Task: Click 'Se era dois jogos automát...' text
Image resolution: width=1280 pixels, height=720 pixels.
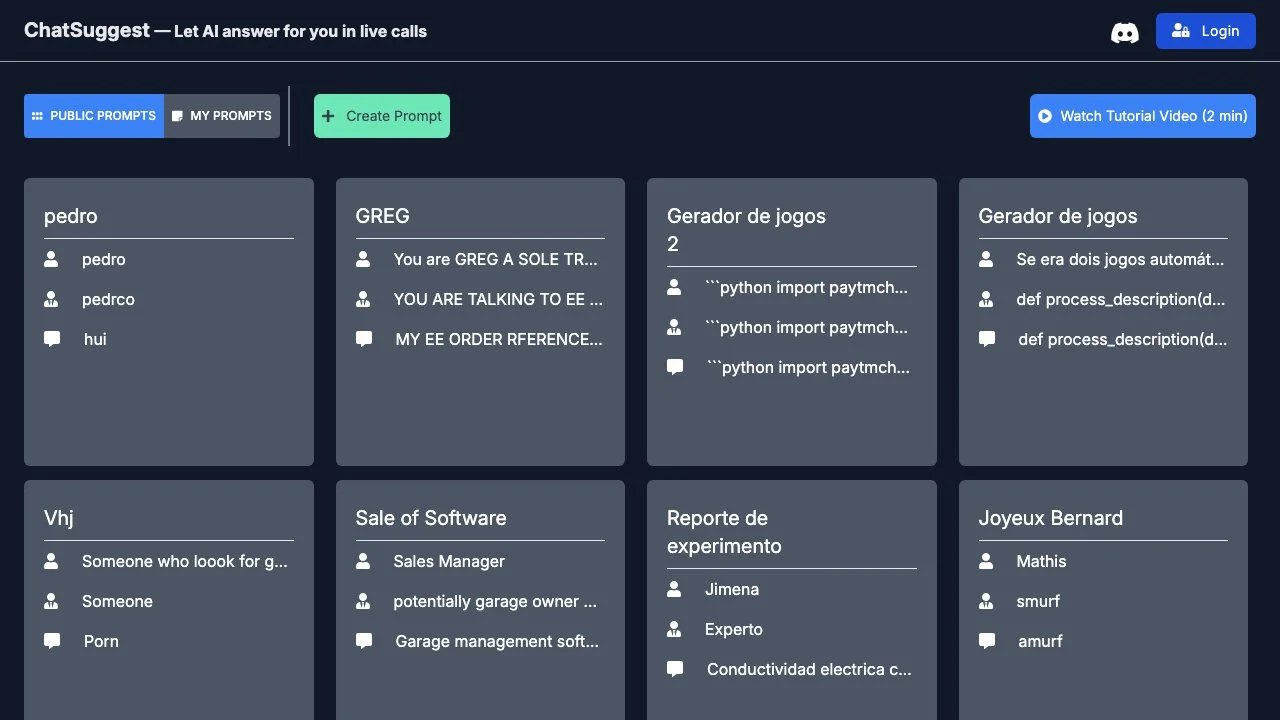Action: click(x=1120, y=259)
